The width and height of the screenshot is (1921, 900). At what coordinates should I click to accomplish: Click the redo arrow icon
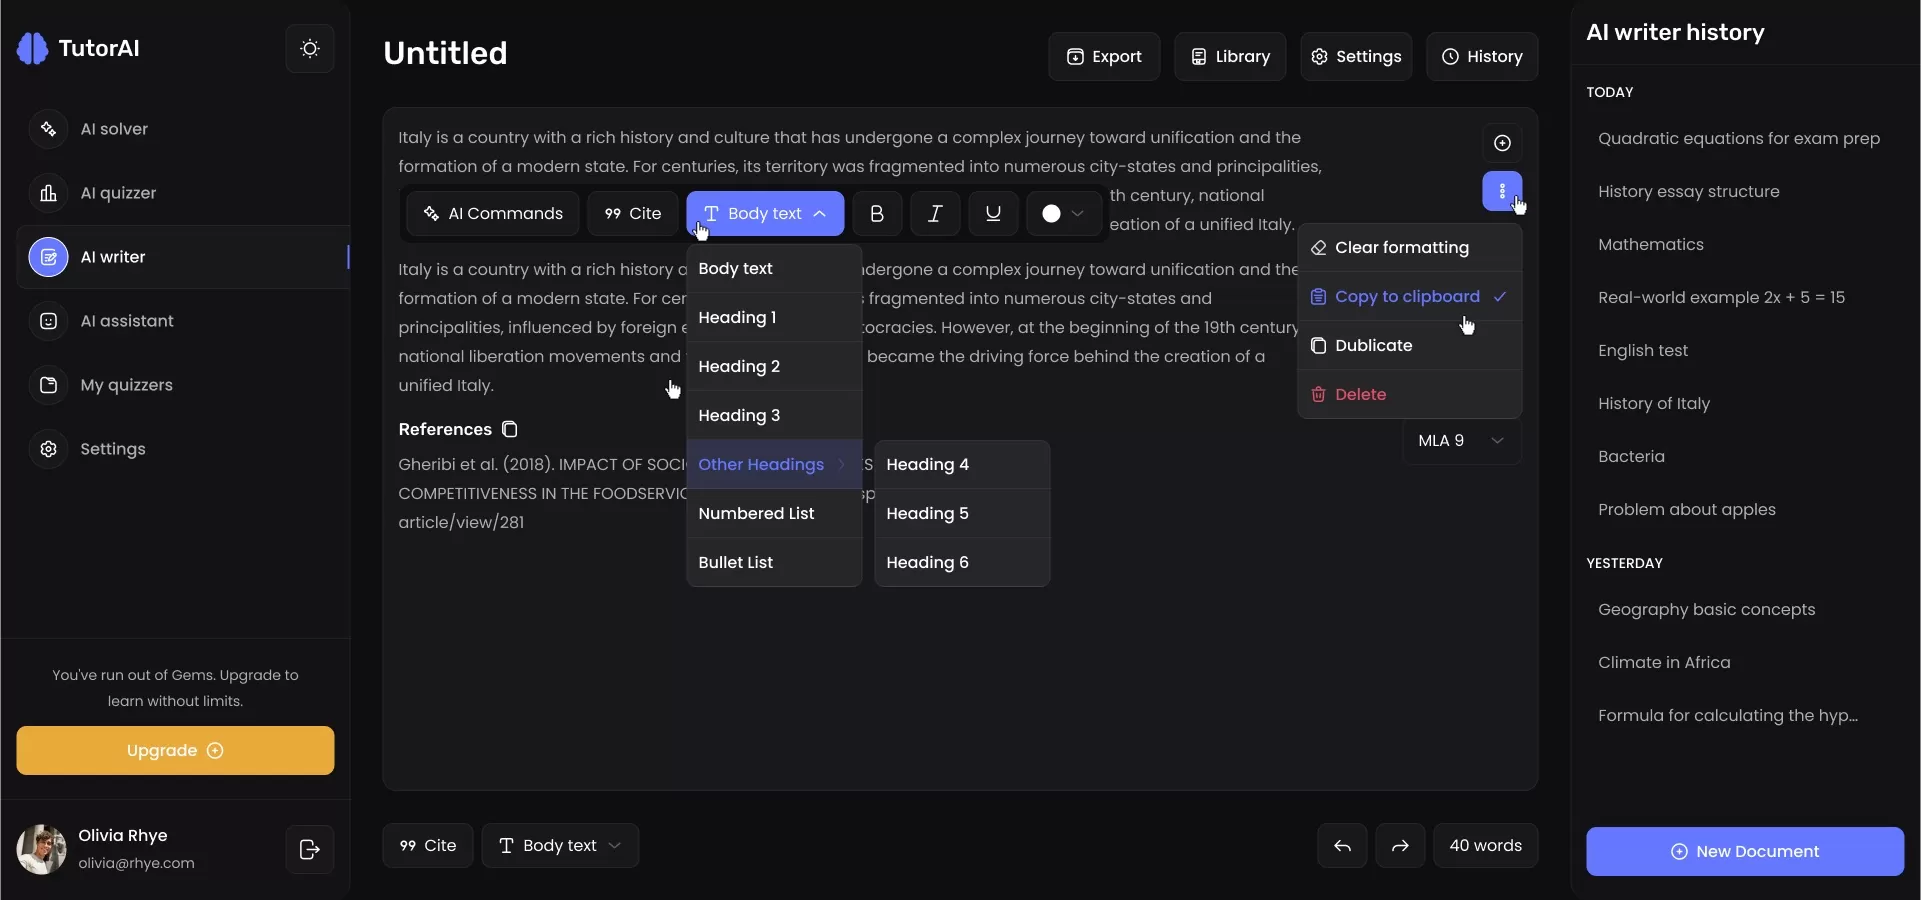click(1400, 846)
